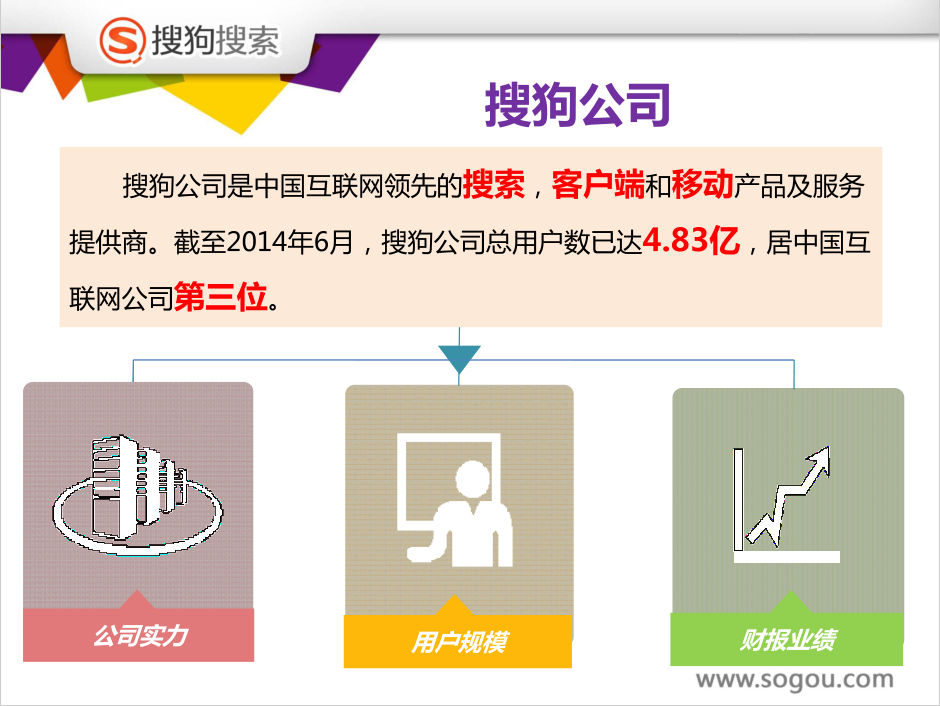The image size is (940, 706).
Task: Click the 搜狗搜索 logo text
Action: point(215,41)
